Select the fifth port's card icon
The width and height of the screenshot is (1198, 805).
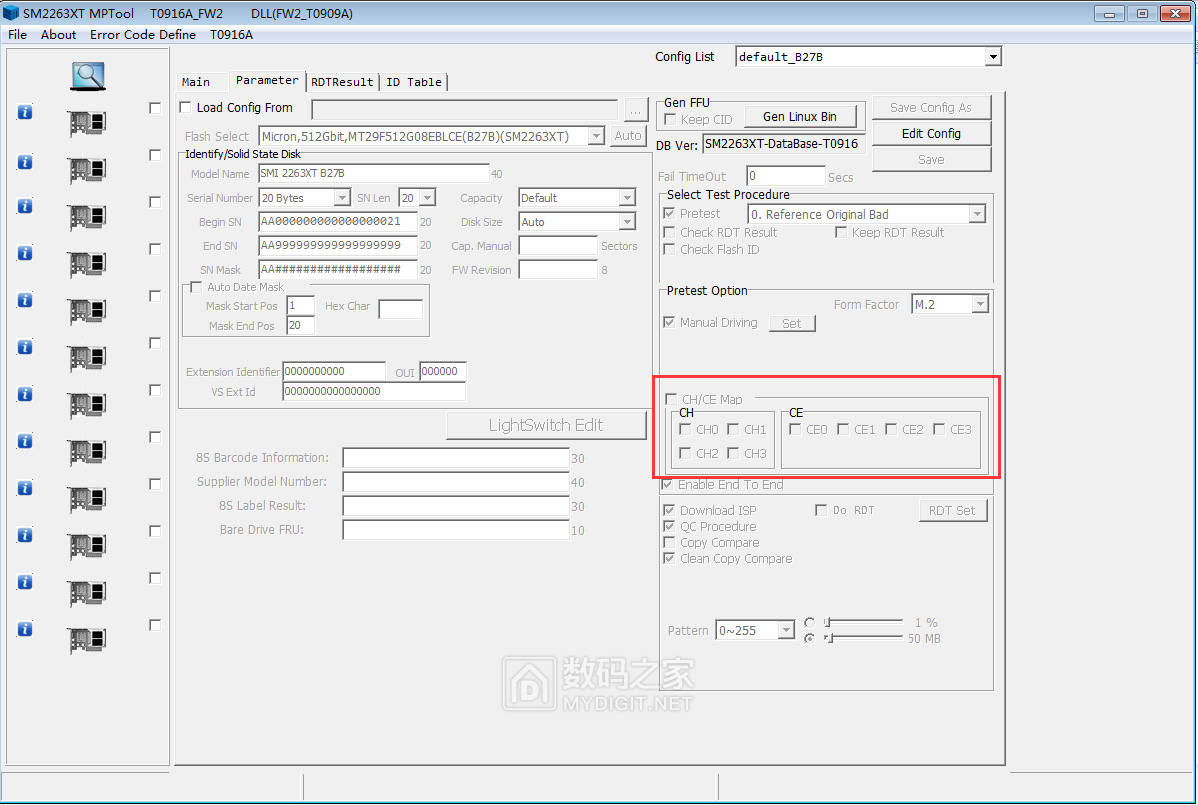(86, 311)
